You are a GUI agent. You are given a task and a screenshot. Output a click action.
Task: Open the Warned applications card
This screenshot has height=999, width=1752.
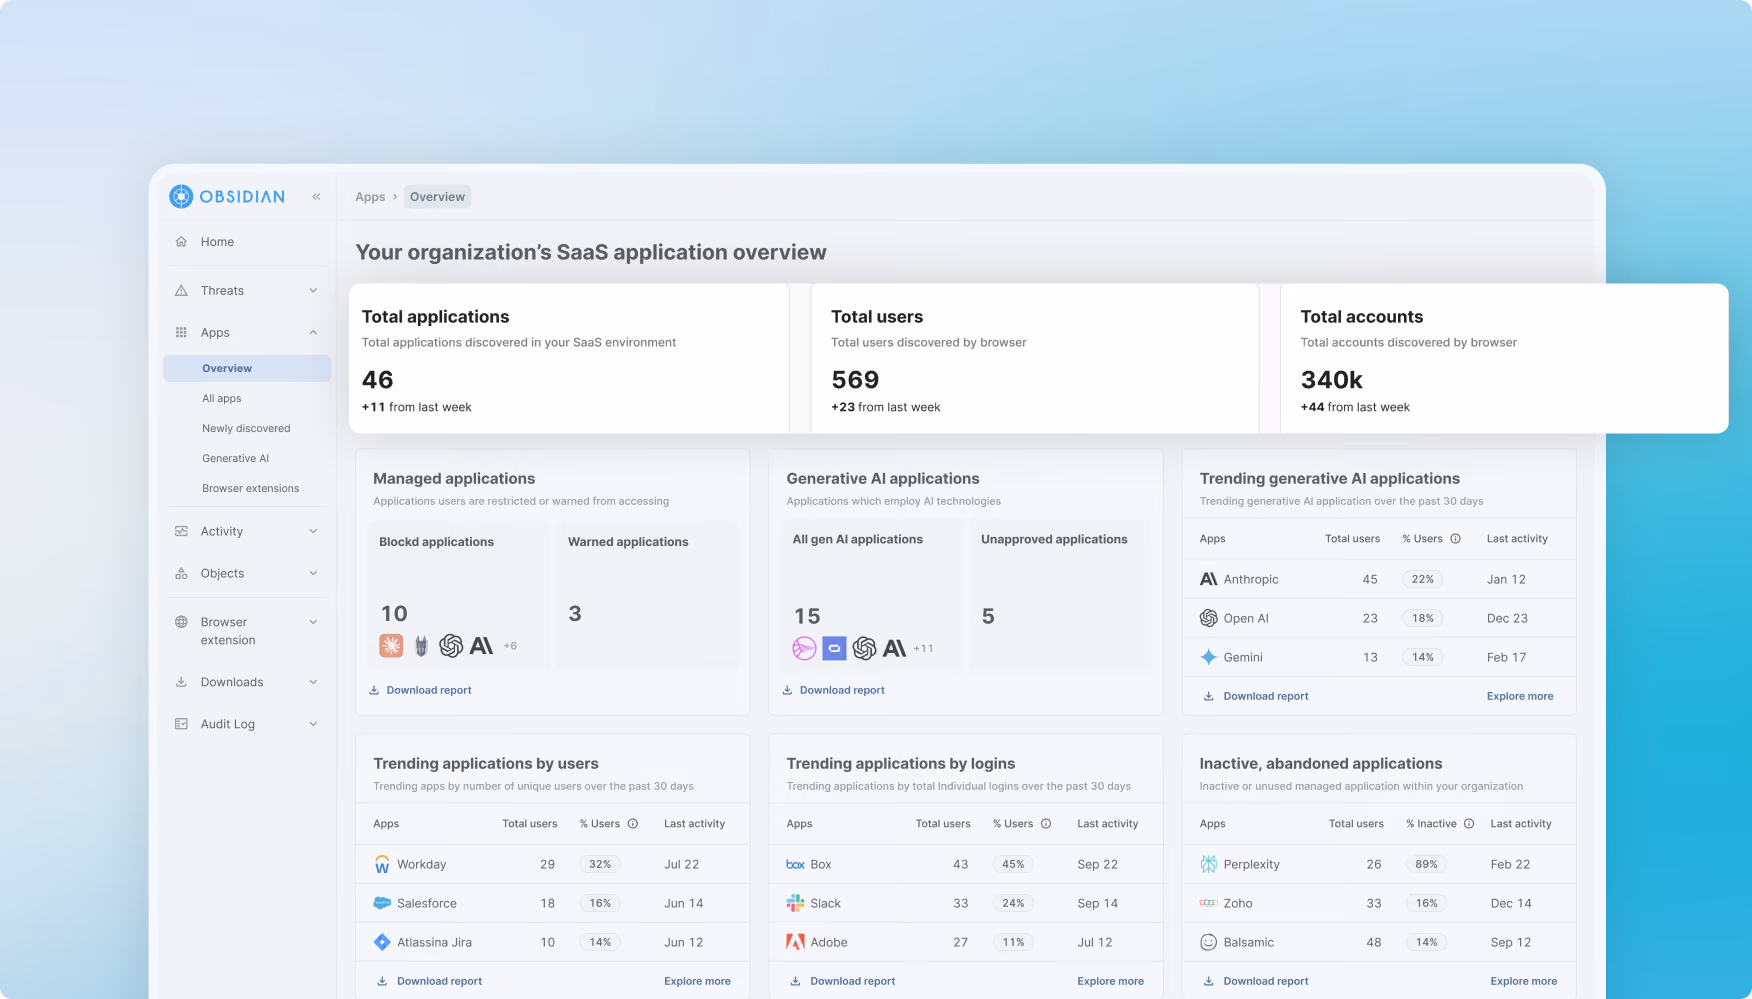point(648,594)
